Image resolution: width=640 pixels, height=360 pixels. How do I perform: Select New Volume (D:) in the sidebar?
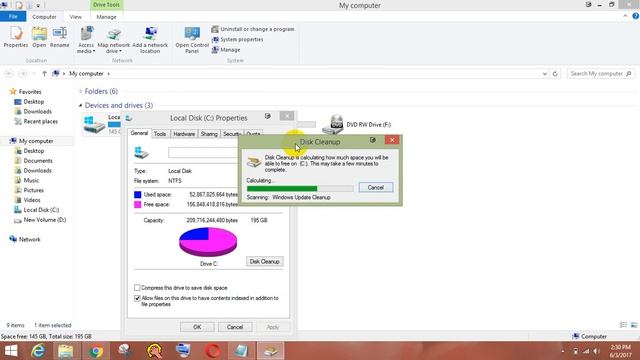point(40,220)
